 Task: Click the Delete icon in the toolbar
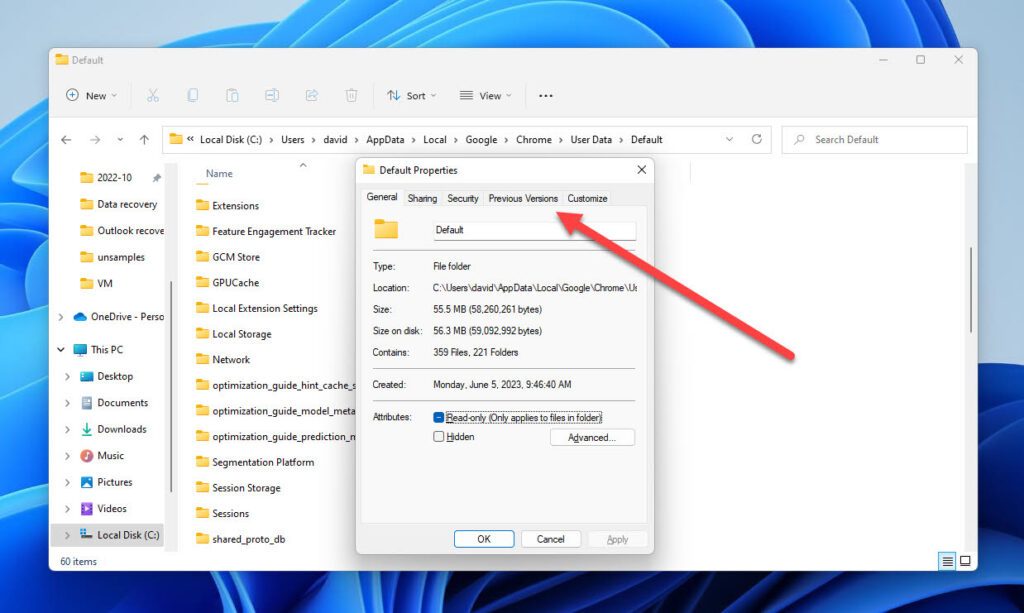351,95
